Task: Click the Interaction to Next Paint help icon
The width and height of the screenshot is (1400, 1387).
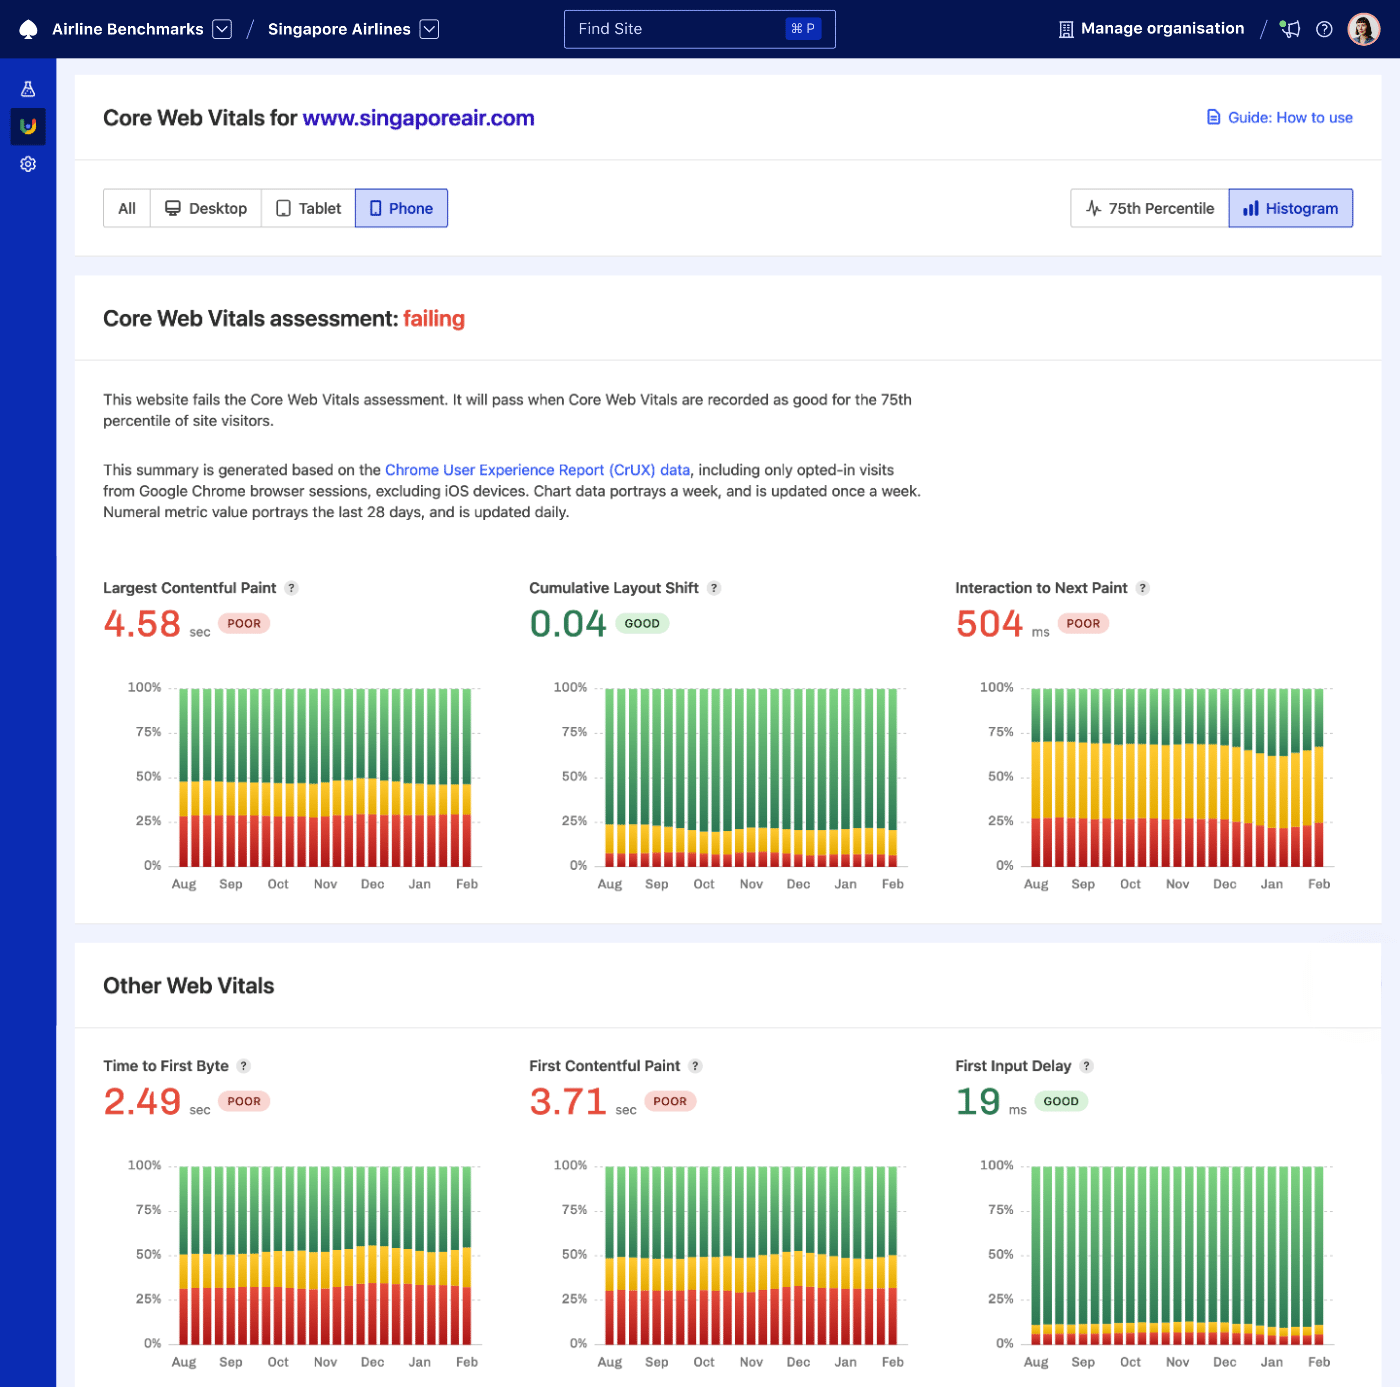Action: click(x=1142, y=588)
